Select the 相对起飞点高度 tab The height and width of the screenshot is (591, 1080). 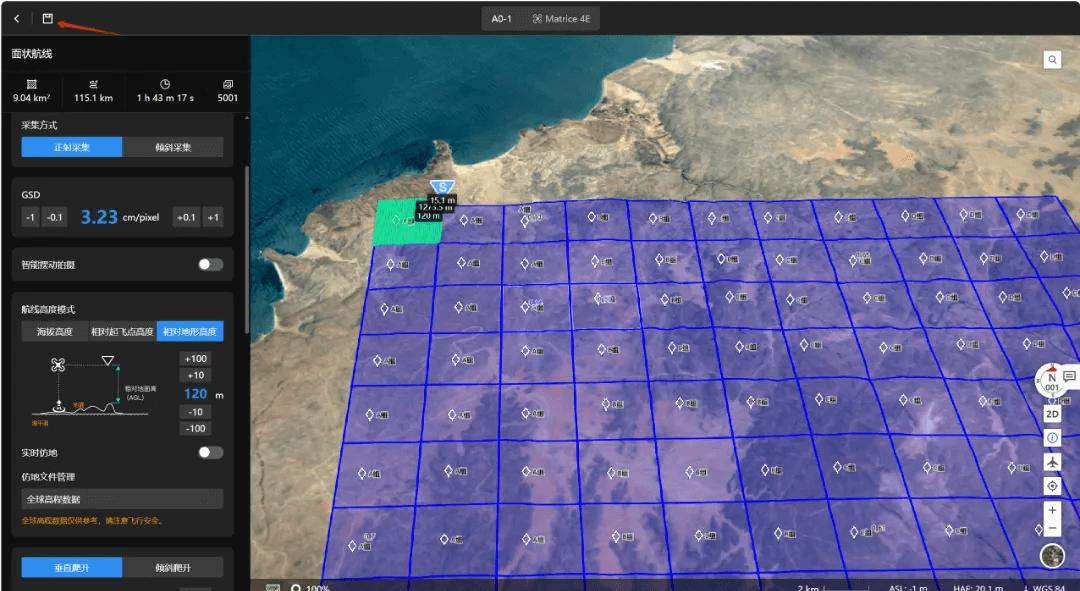pyautogui.click(x=123, y=331)
